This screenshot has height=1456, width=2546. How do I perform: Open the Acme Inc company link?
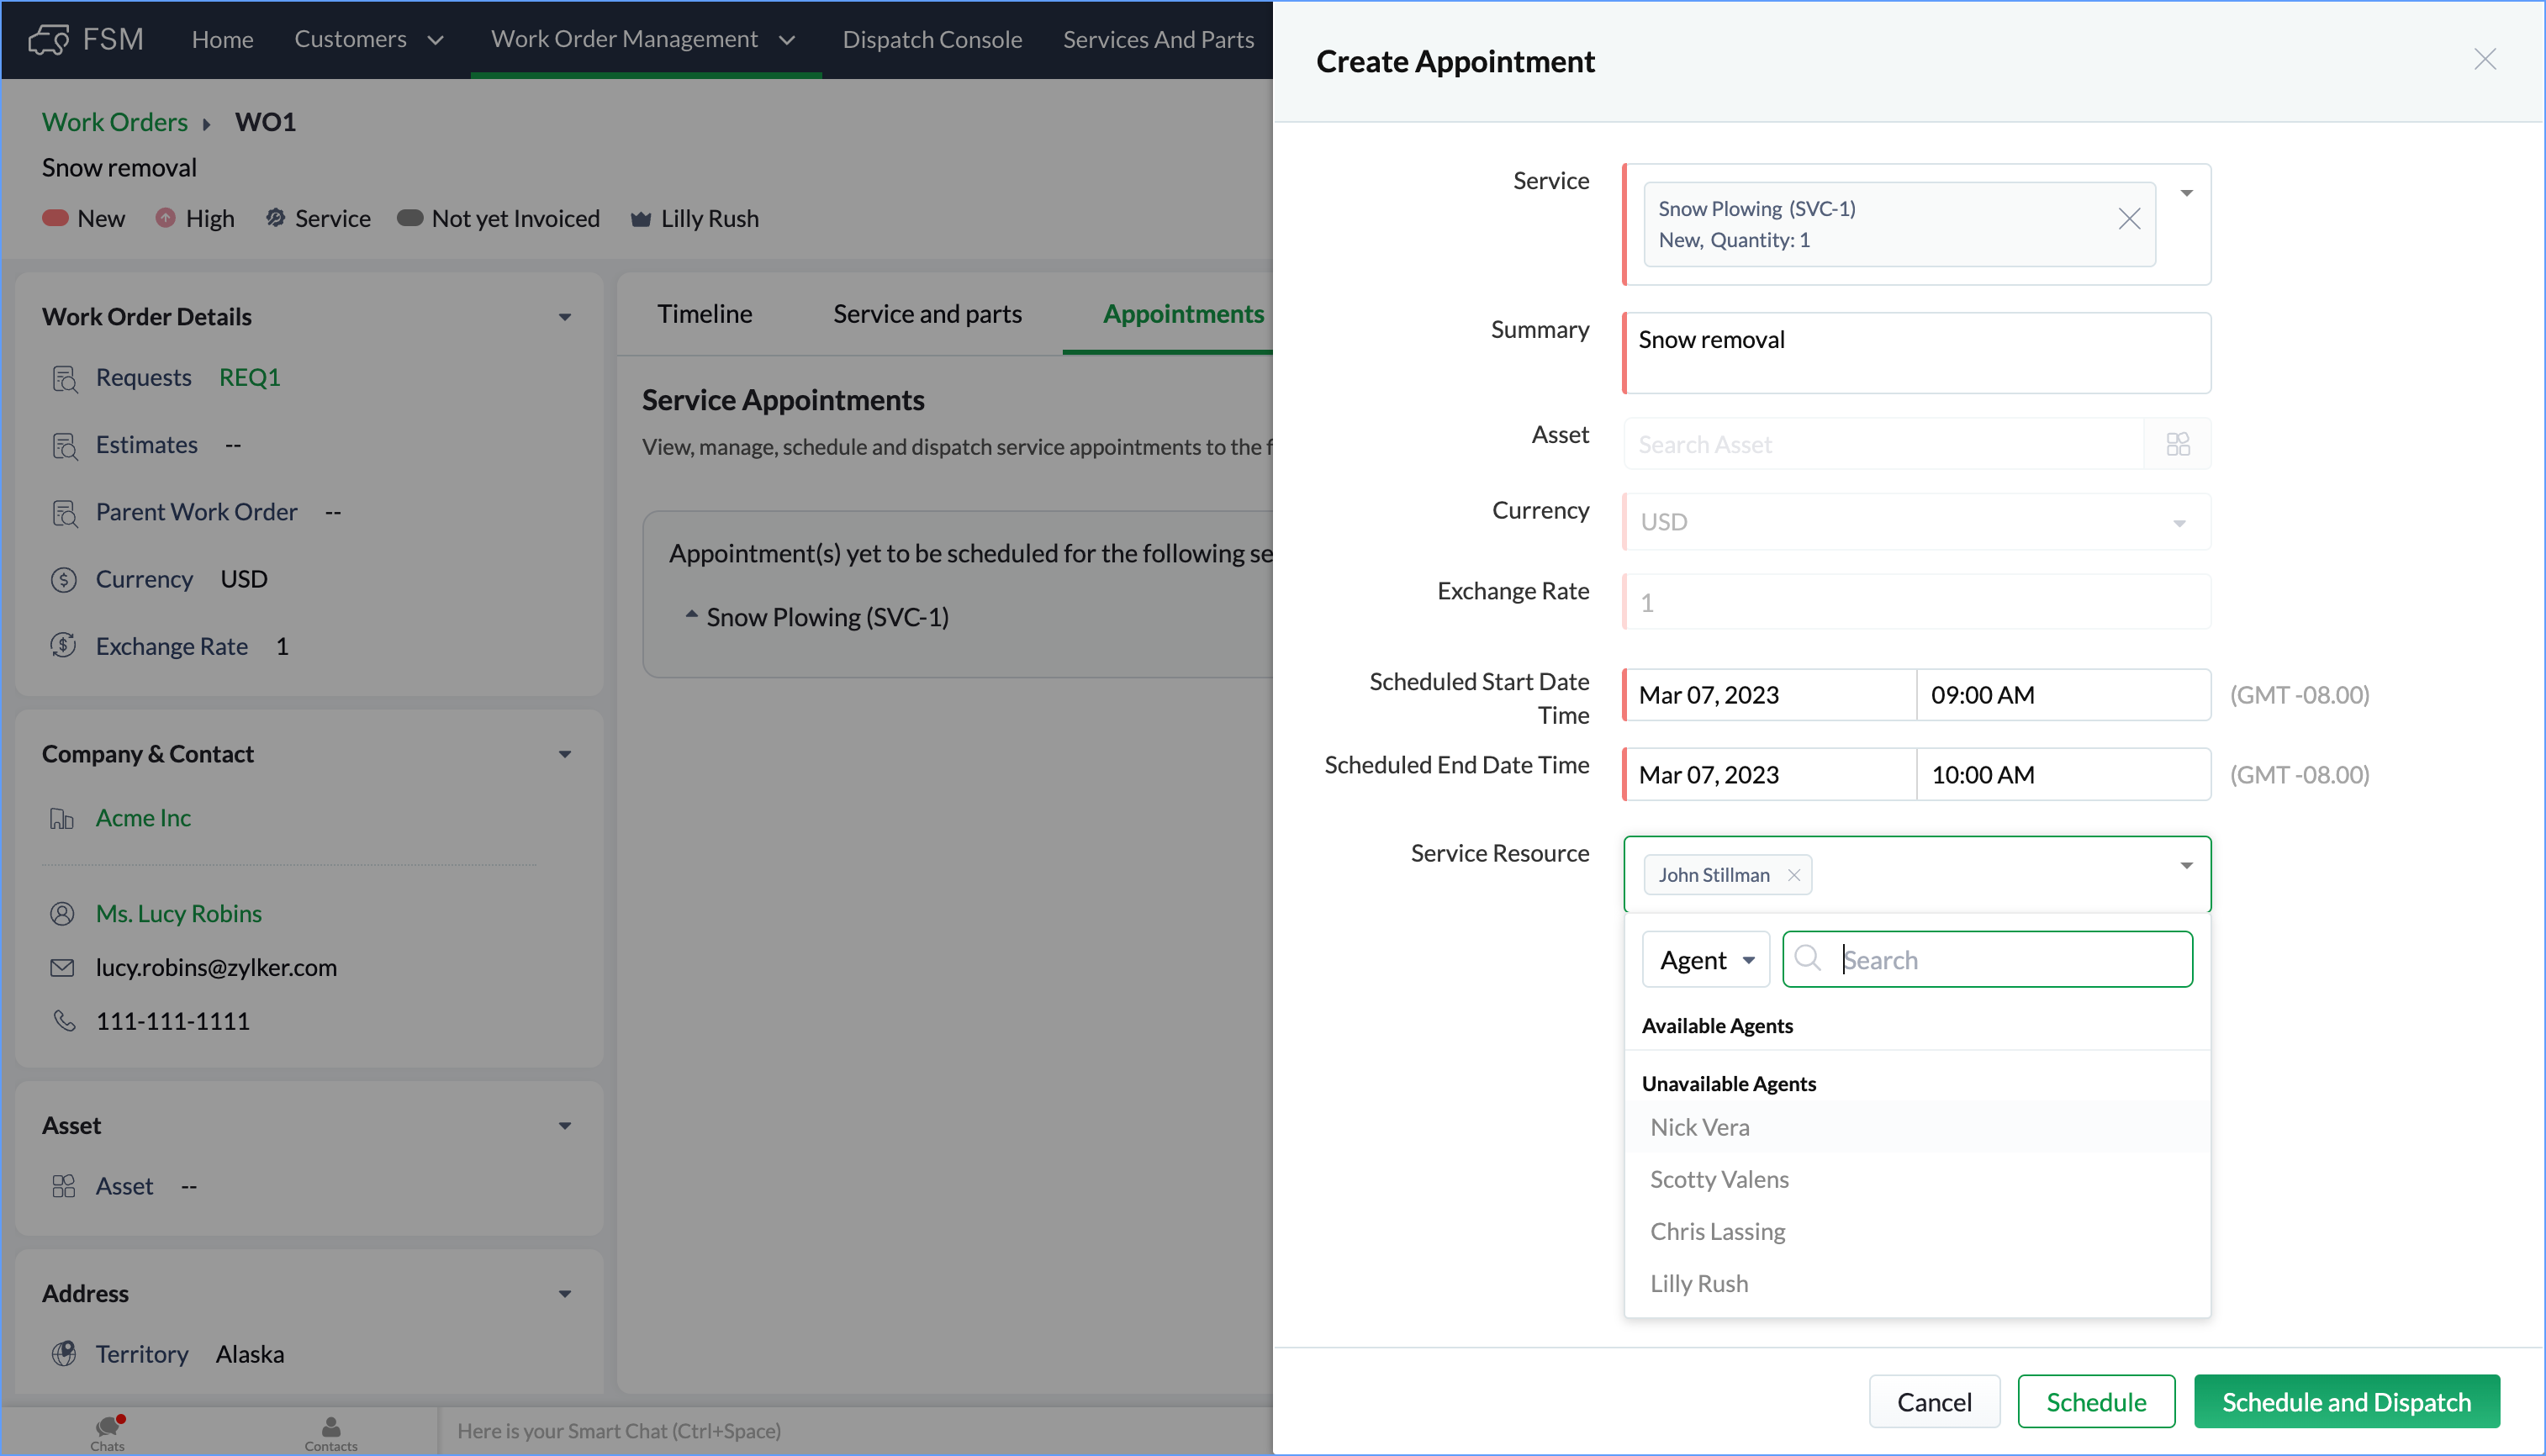click(143, 818)
